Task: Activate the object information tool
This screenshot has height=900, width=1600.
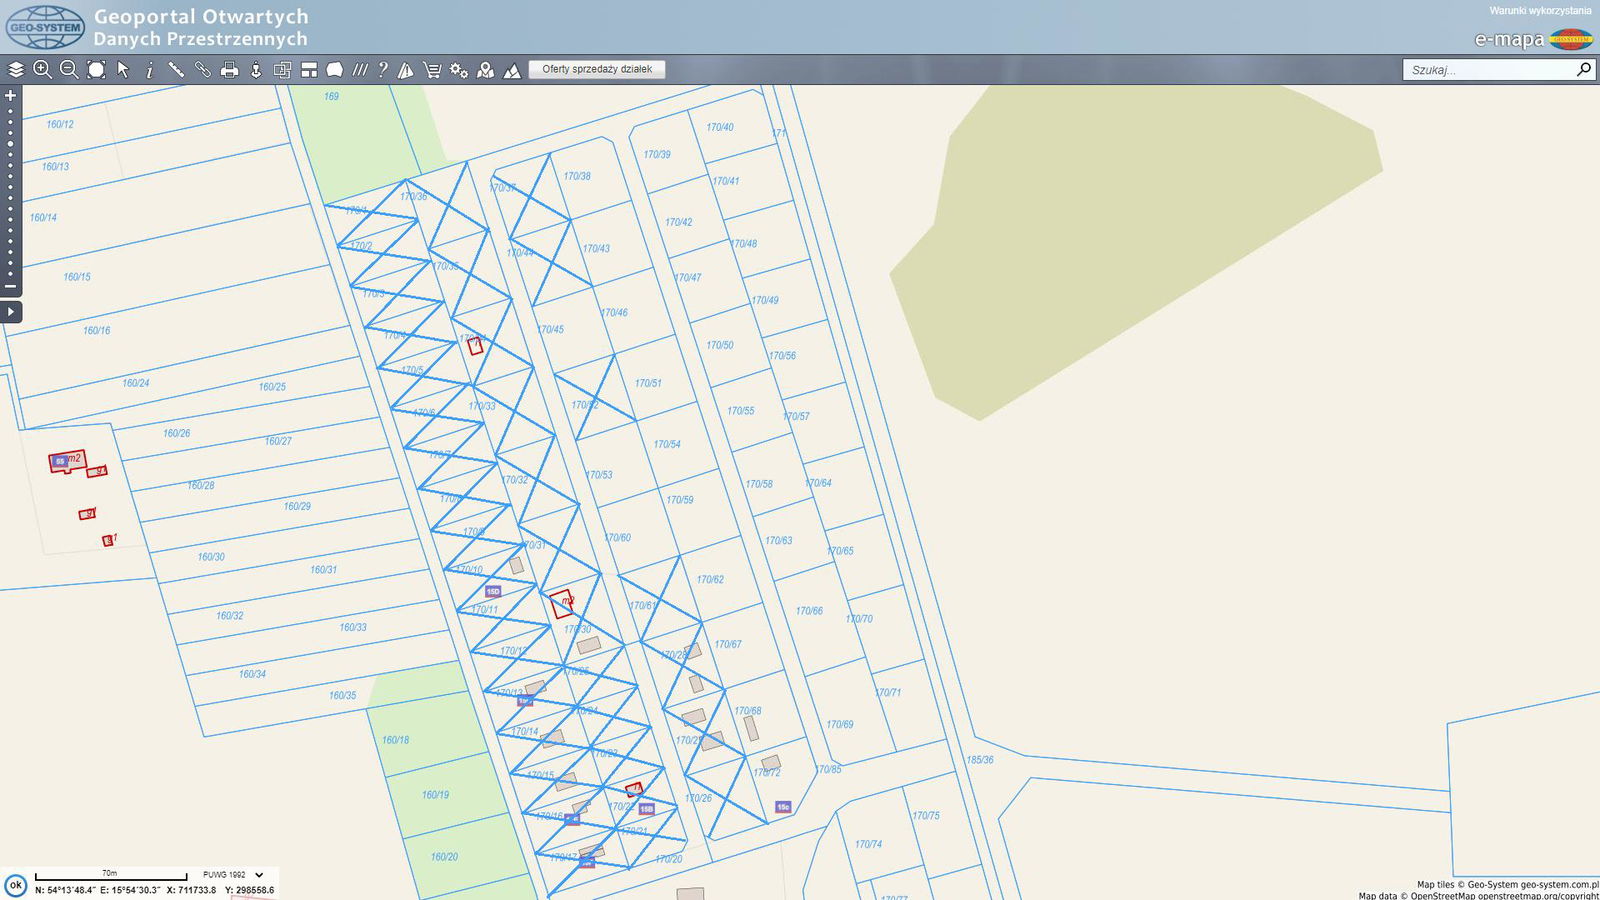Action: click(150, 70)
